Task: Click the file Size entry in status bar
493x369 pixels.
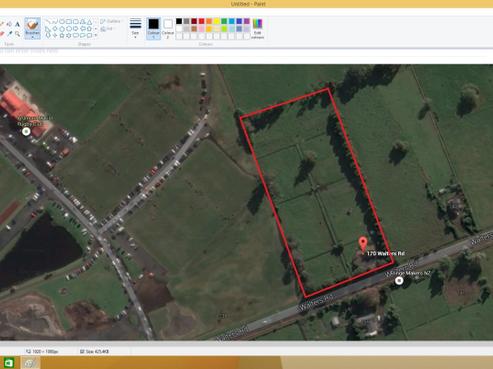Action: coord(95,351)
